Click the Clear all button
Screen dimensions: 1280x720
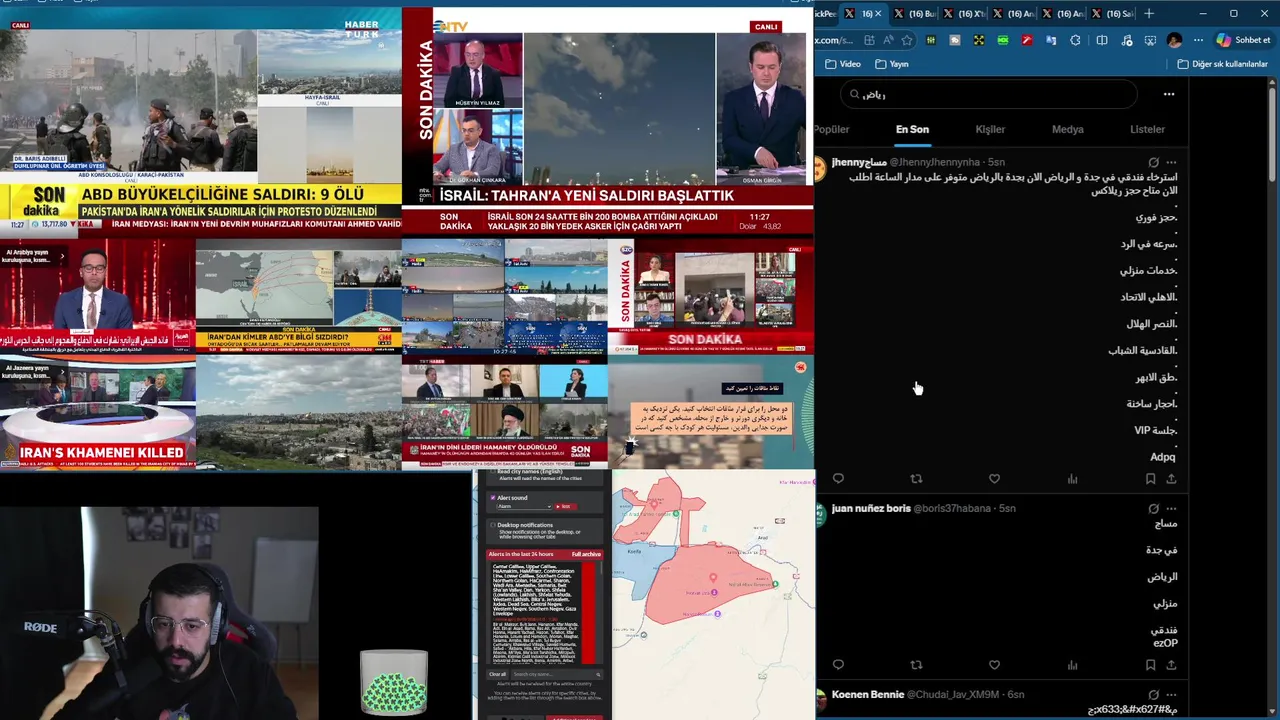click(x=498, y=674)
